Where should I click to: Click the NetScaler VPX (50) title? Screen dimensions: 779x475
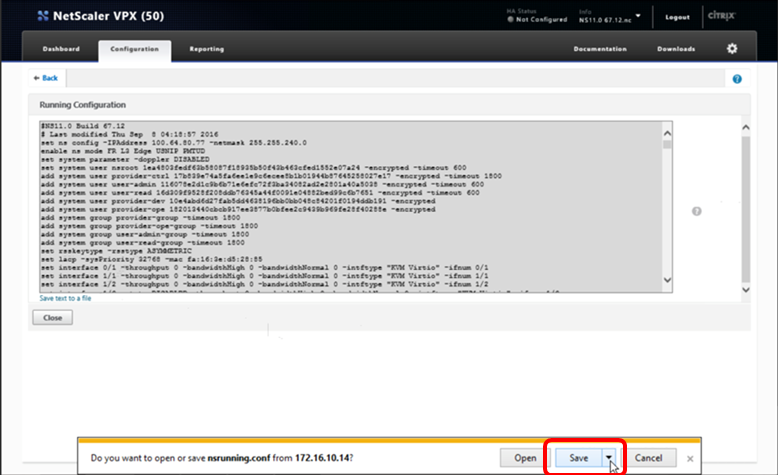pos(108,16)
